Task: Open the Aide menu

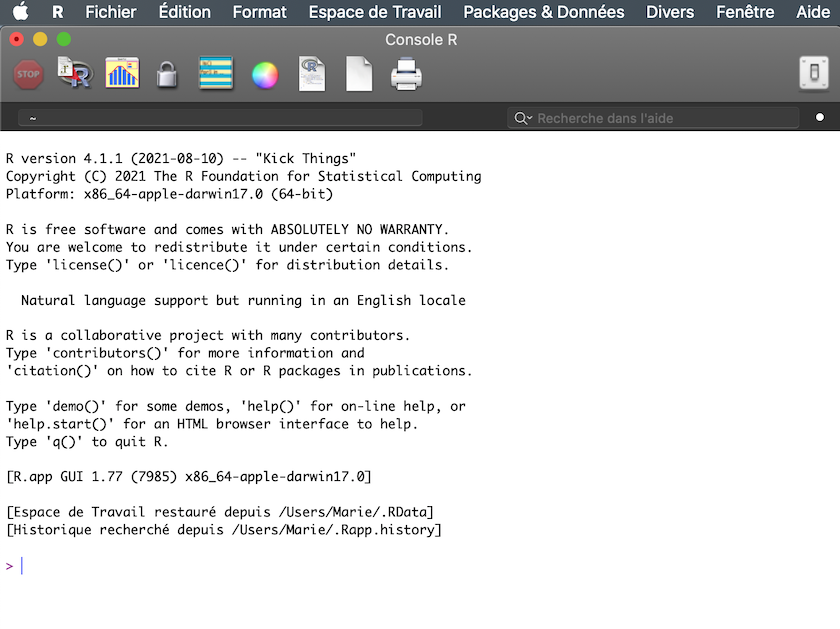Action: coord(812,12)
